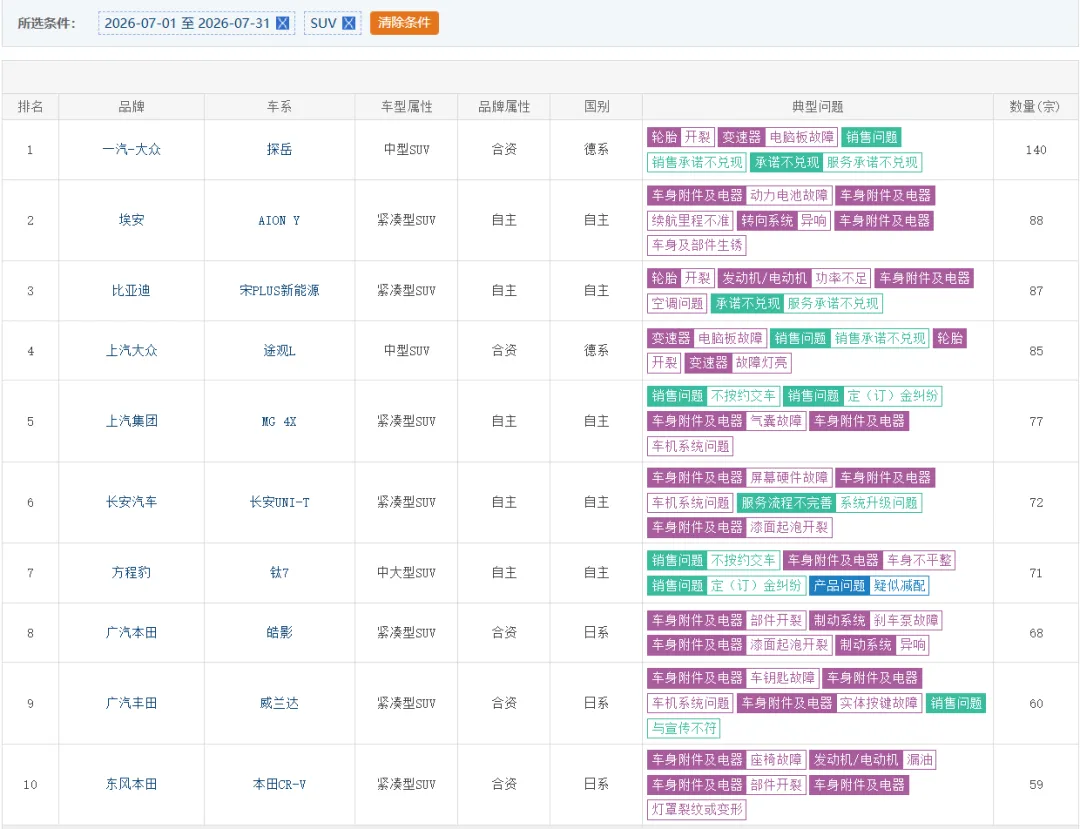1080x829 pixels.
Task: Open the 方程豹 brand link
Action: 131,573
